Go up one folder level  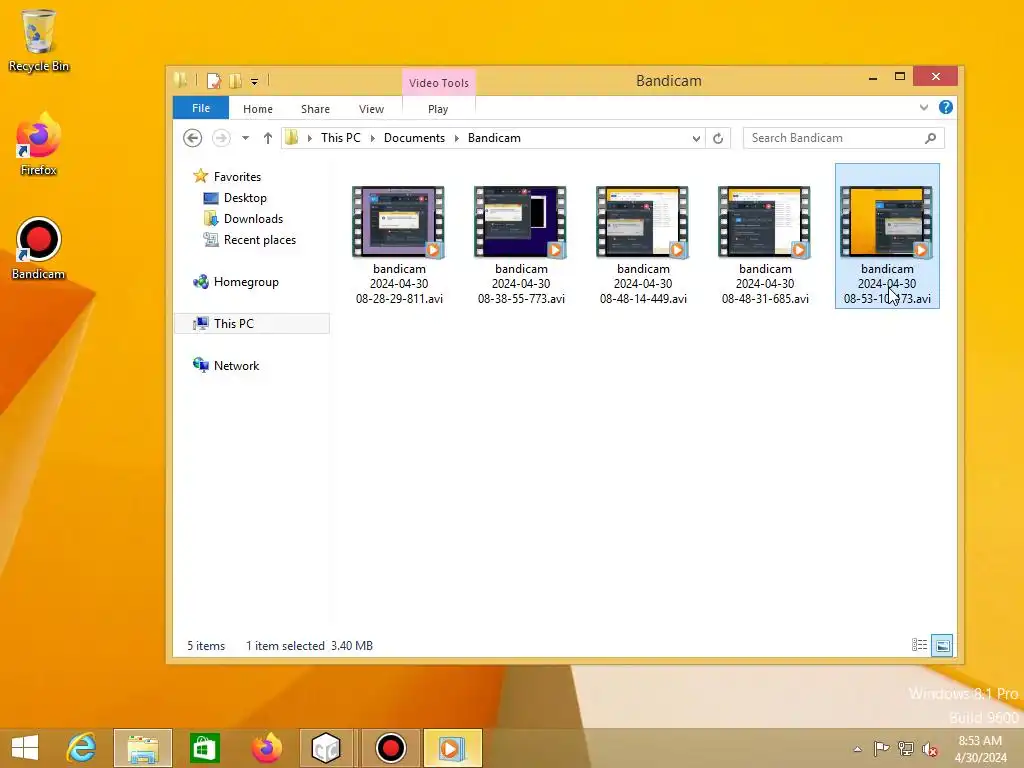pyautogui.click(x=268, y=138)
